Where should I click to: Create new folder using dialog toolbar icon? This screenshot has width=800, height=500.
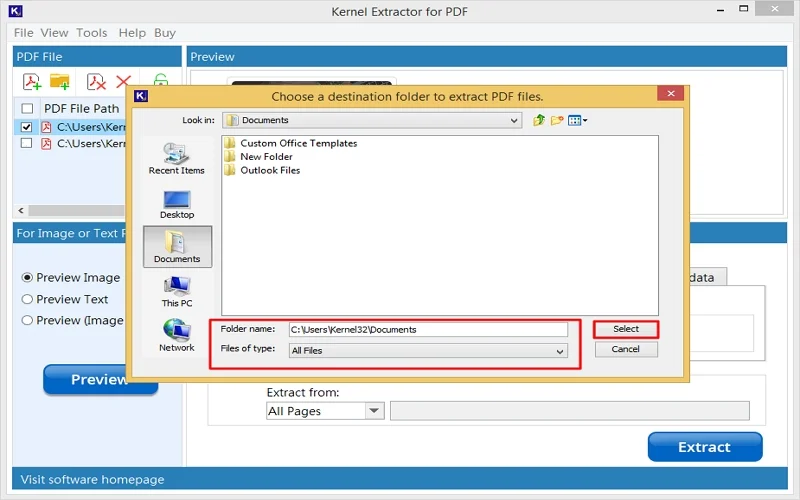(x=557, y=120)
